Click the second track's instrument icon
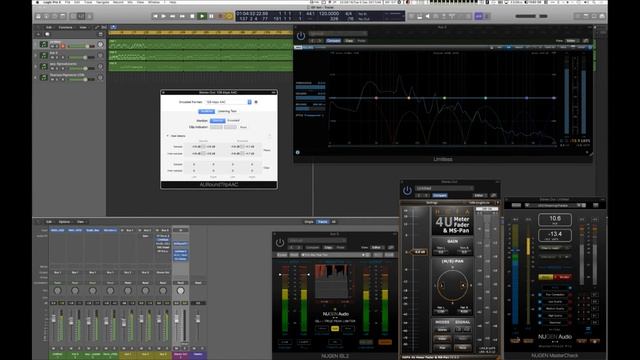Image resolution: width=640 pixels, height=360 pixels. point(44,55)
